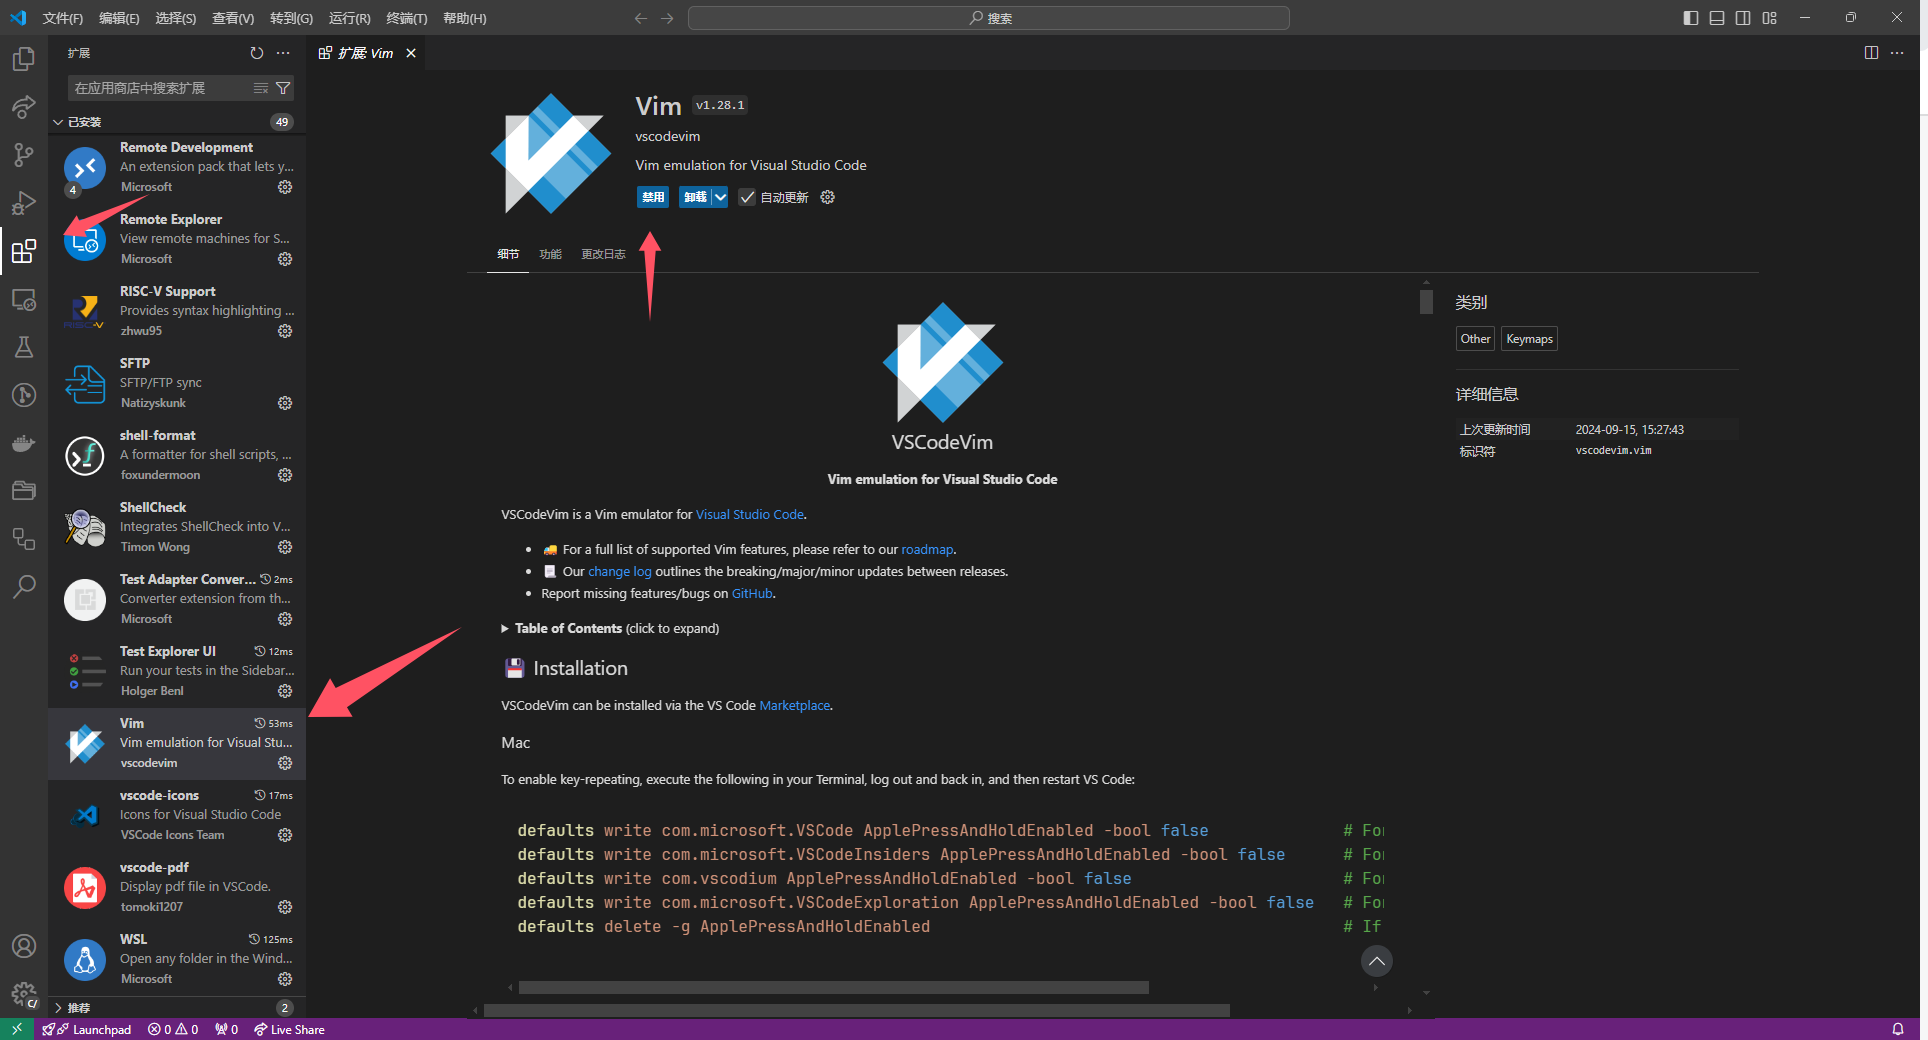Open Manage gear for Remote Development extension
The height and width of the screenshot is (1040, 1928).
click(x=285, y=187)
